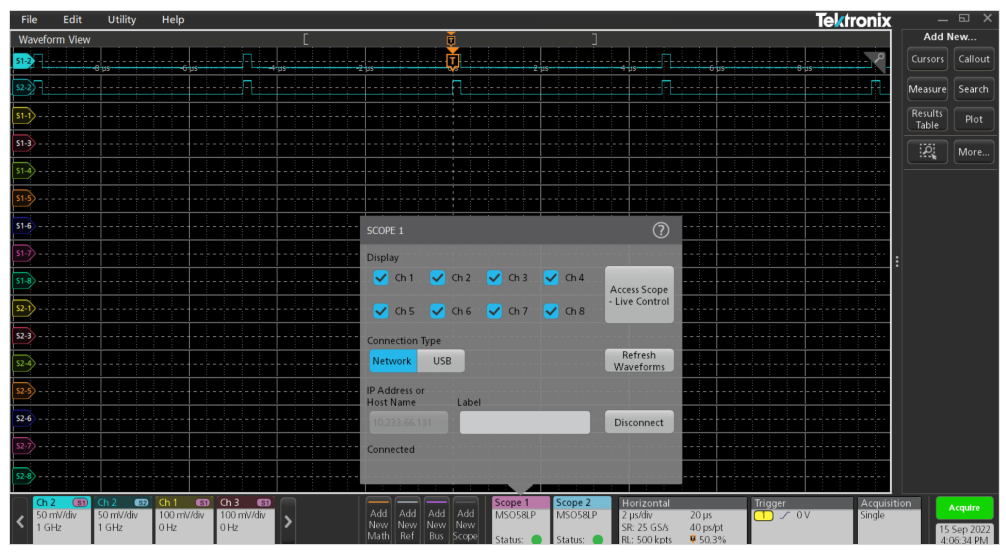1006x552 pixels.
Task: Click the Measure button
Action: (927, 89)
